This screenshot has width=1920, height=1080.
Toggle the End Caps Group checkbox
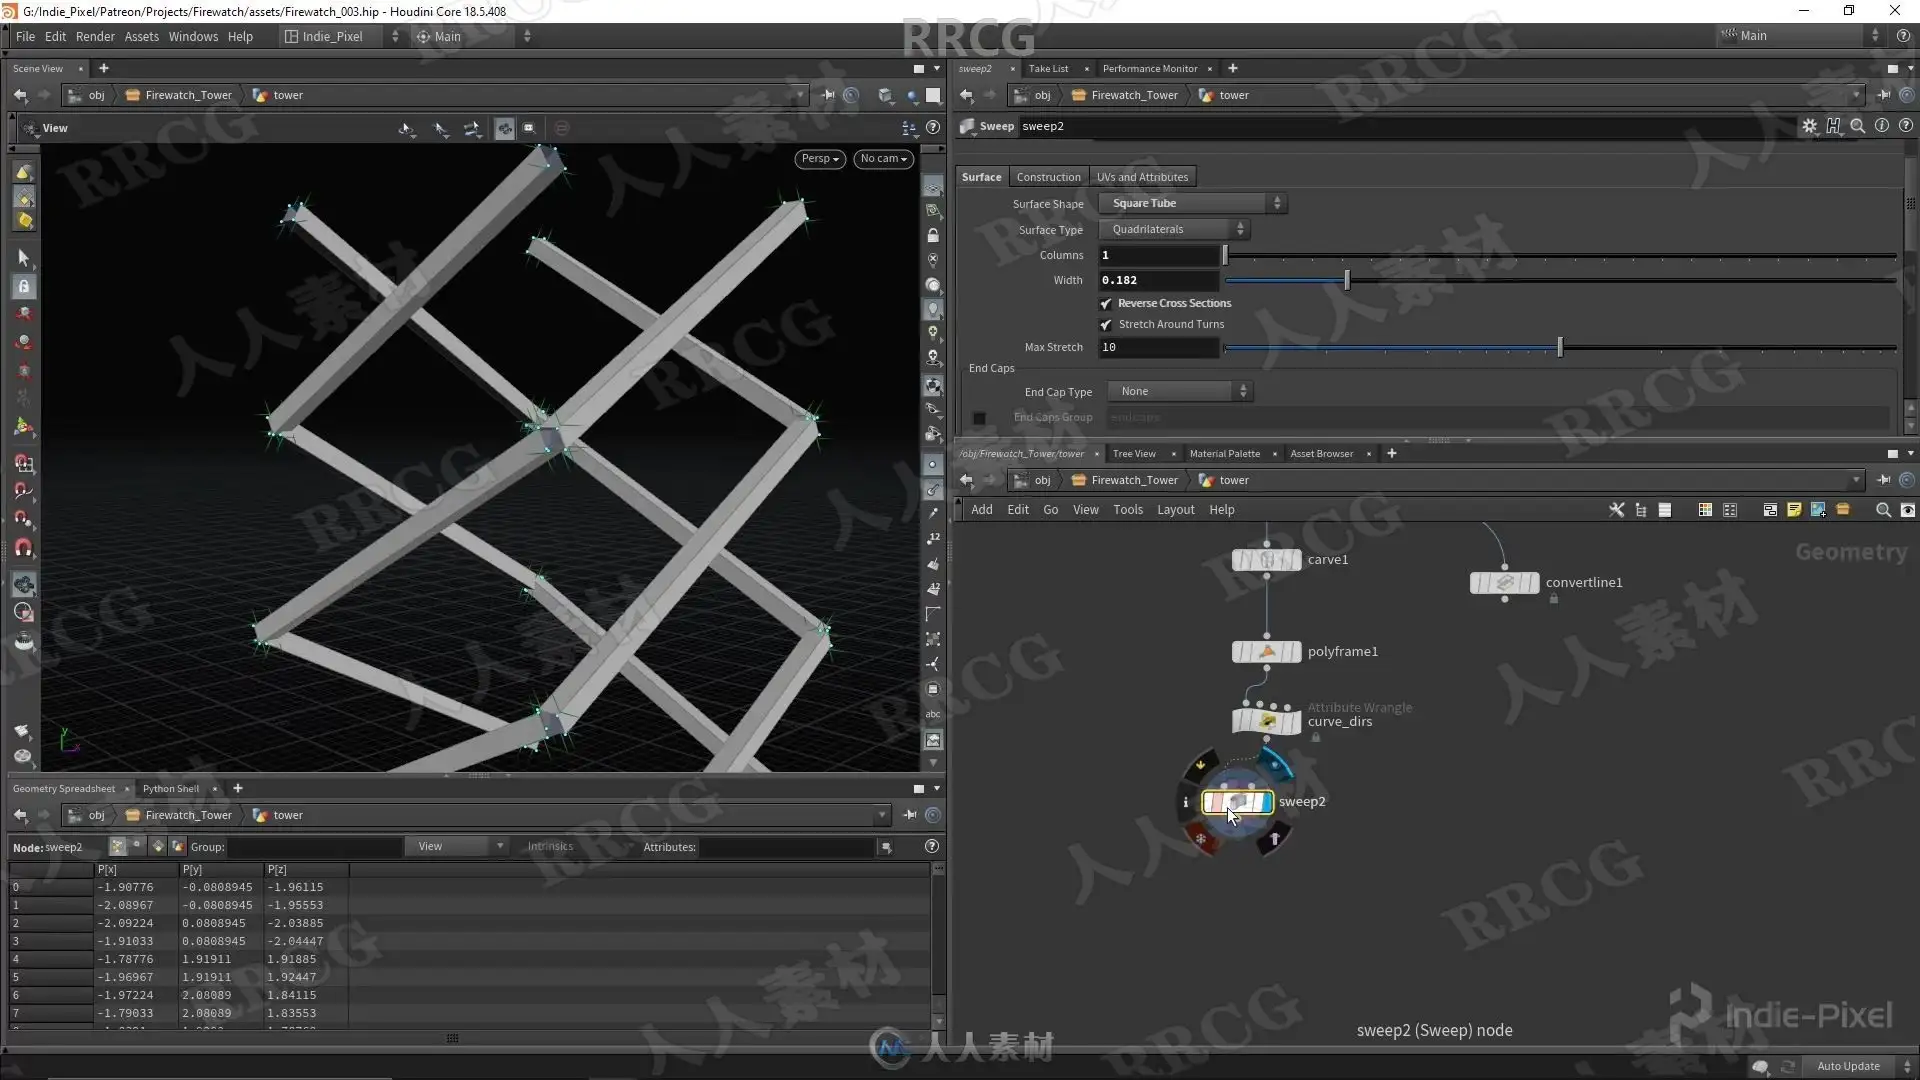[x=979, y=418]
